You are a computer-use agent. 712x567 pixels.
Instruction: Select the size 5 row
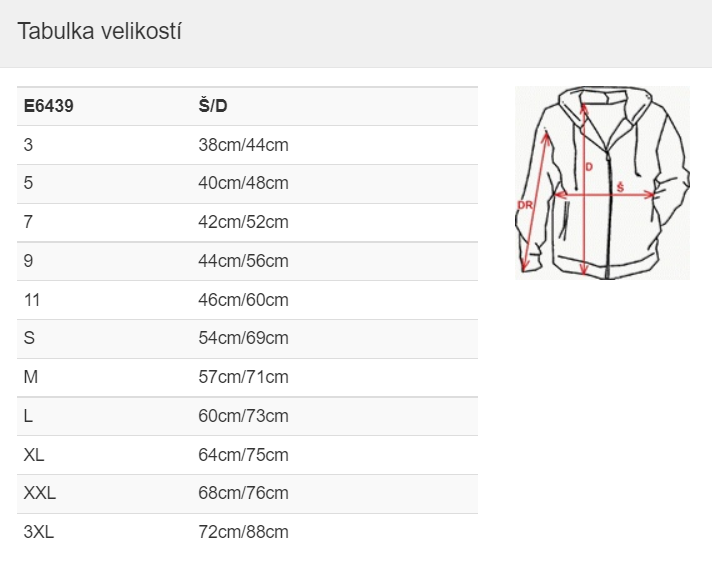(x=247, y=184)
